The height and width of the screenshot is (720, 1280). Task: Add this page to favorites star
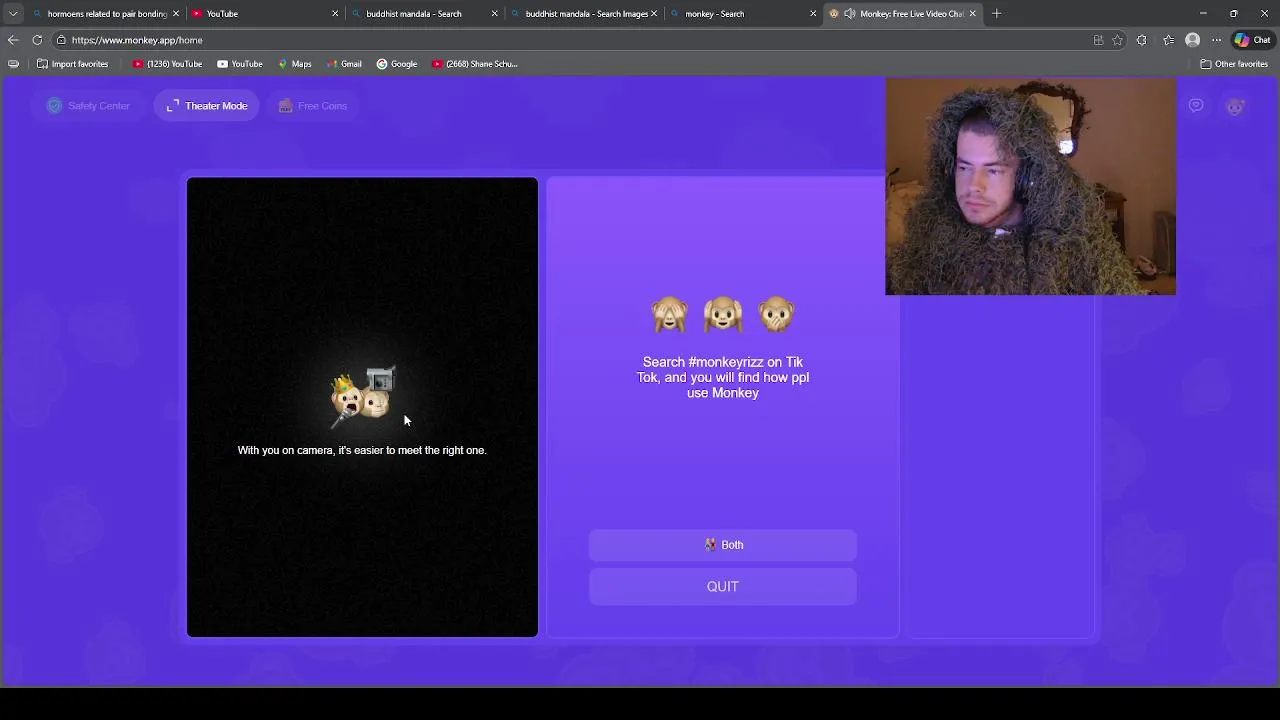click(x=1118, y=40)
